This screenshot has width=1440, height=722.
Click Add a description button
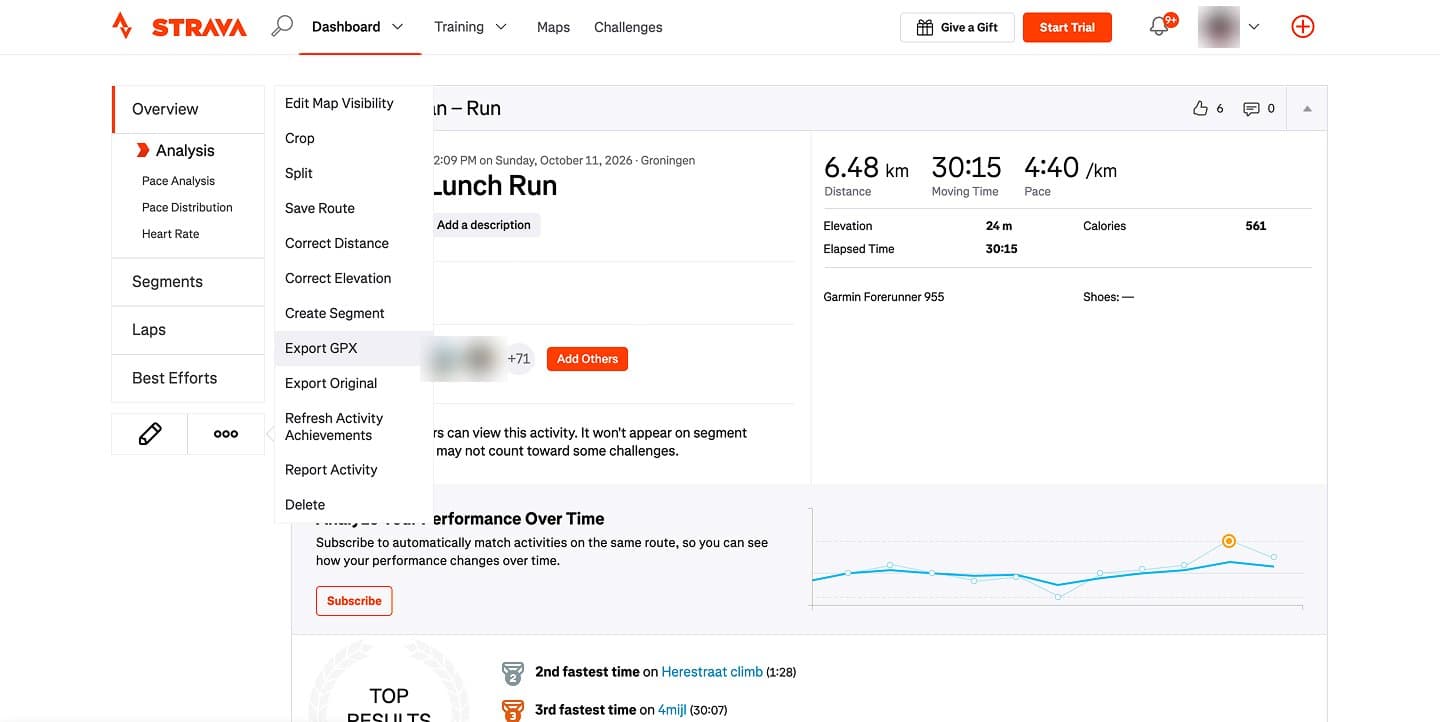coord(484,225)
